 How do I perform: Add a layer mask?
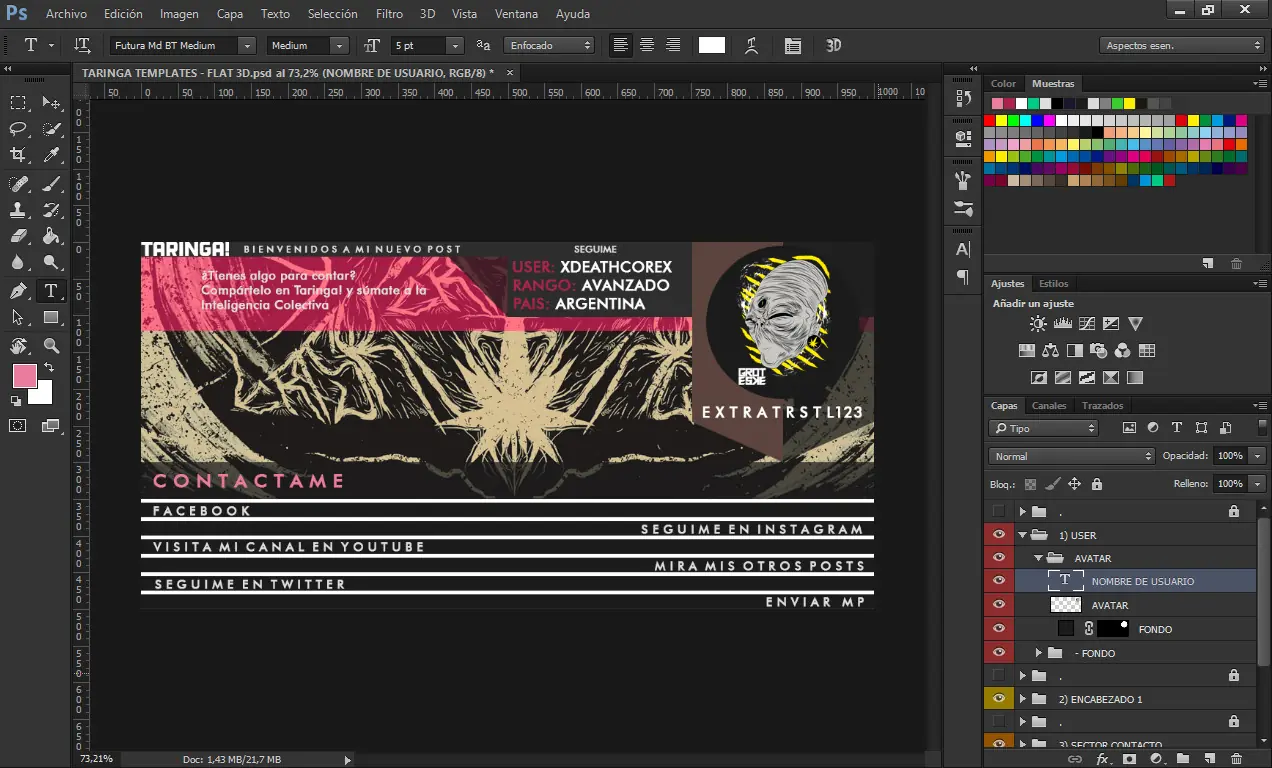pos(1129,759)
